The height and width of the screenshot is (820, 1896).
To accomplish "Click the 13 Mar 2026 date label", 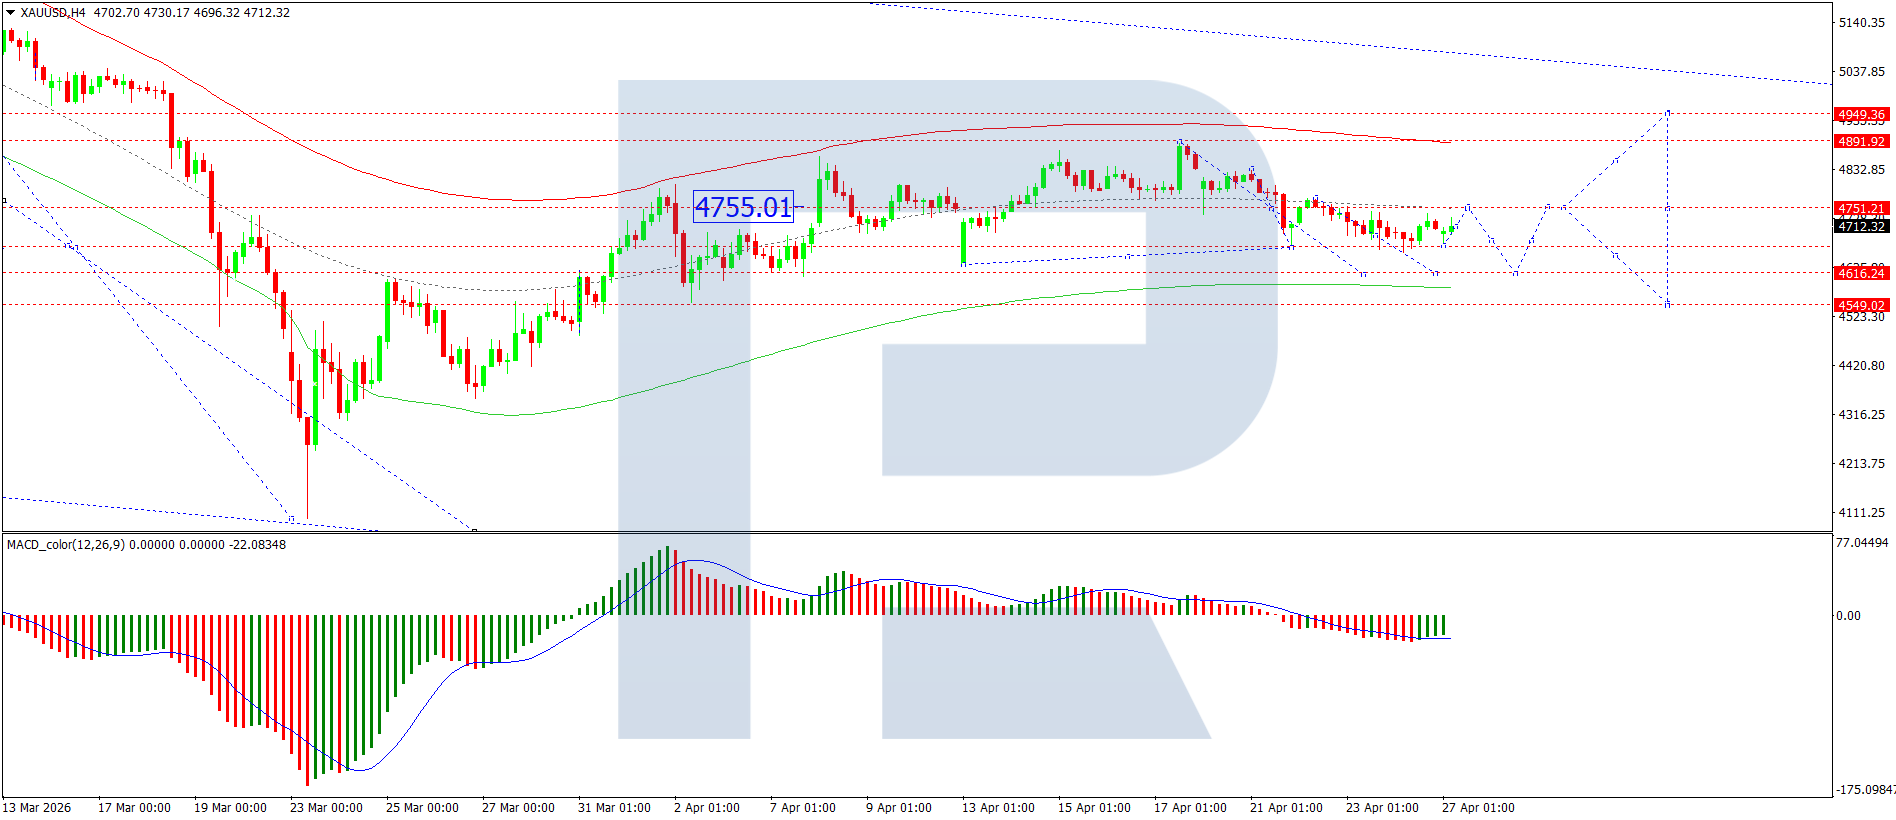I will [x=37, y=808].
